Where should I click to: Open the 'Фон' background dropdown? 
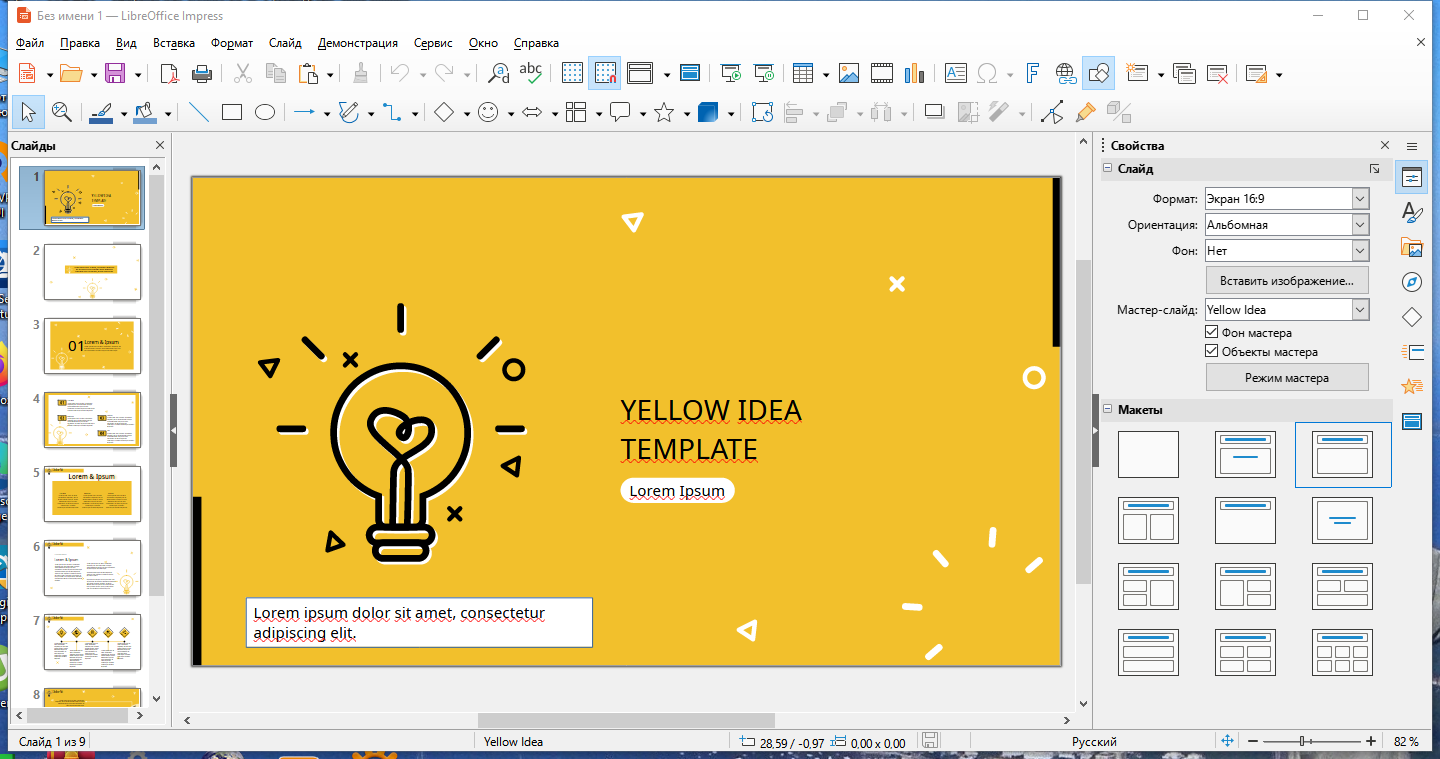(x=1286, y=251)
